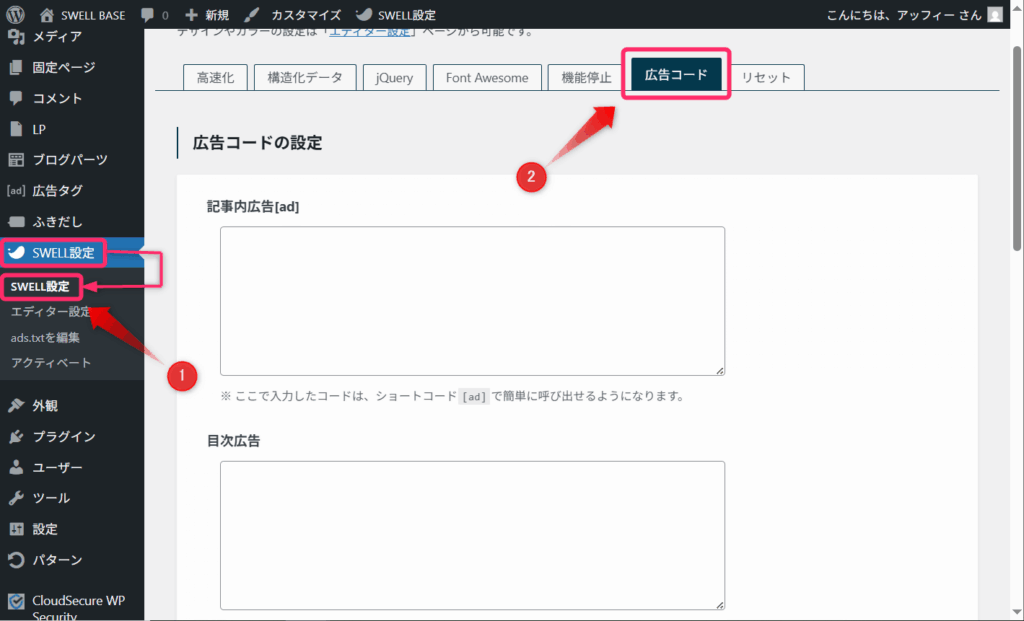Viewport: 1024px width, 621px height.
Task: Click the 目次広告 label
Action: click(x=233, y=441)
